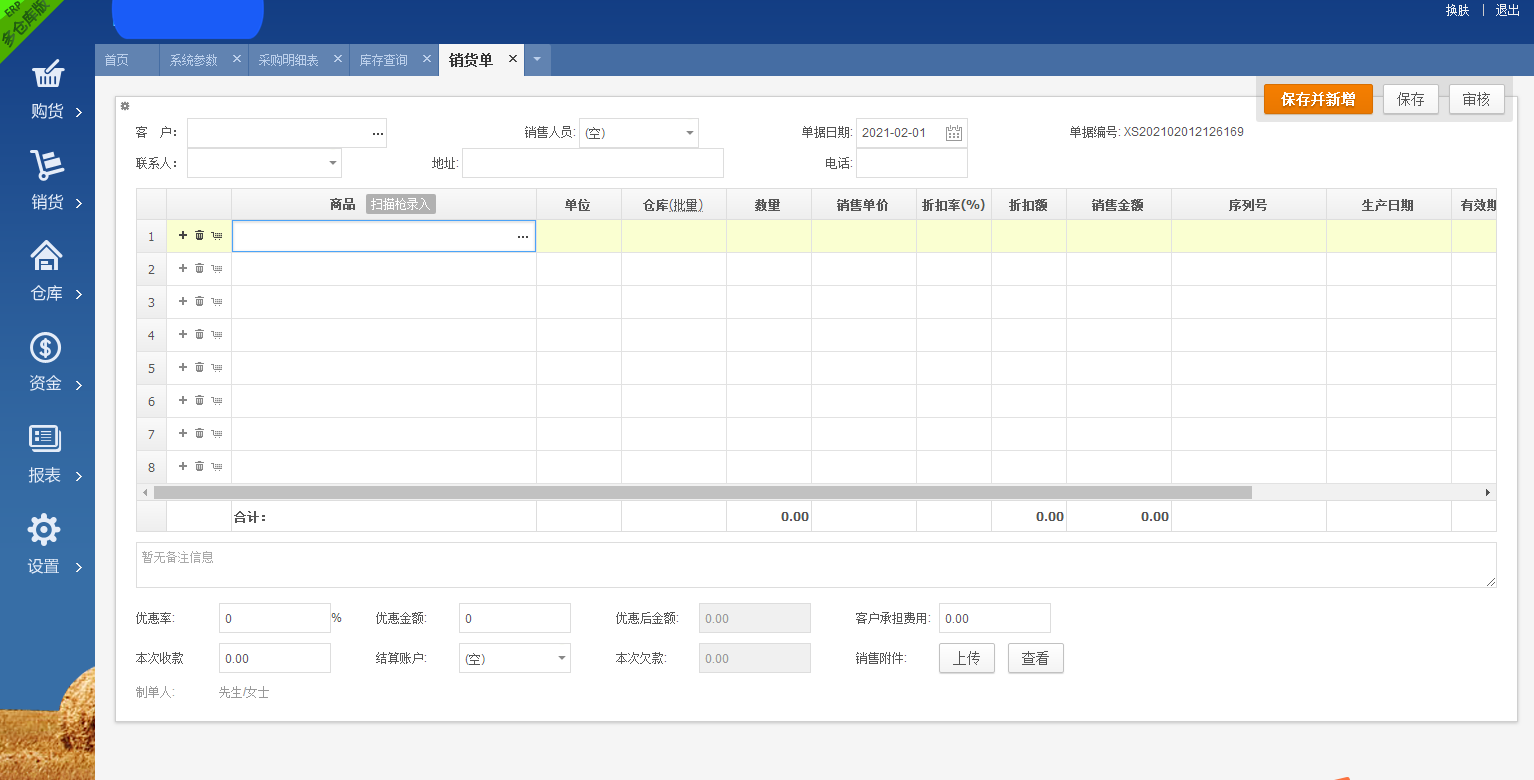Image resolution: width=1534 pixels, height=780 pixels.
Task: Open the 销售人员 dropdown
Action: tap(688, 132)
